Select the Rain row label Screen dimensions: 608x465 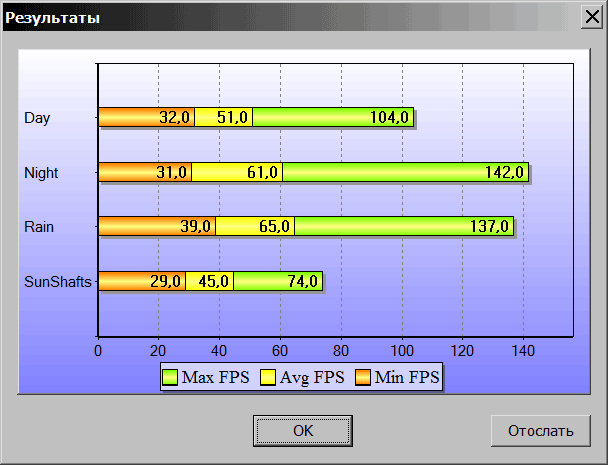[x=39, y=227]
